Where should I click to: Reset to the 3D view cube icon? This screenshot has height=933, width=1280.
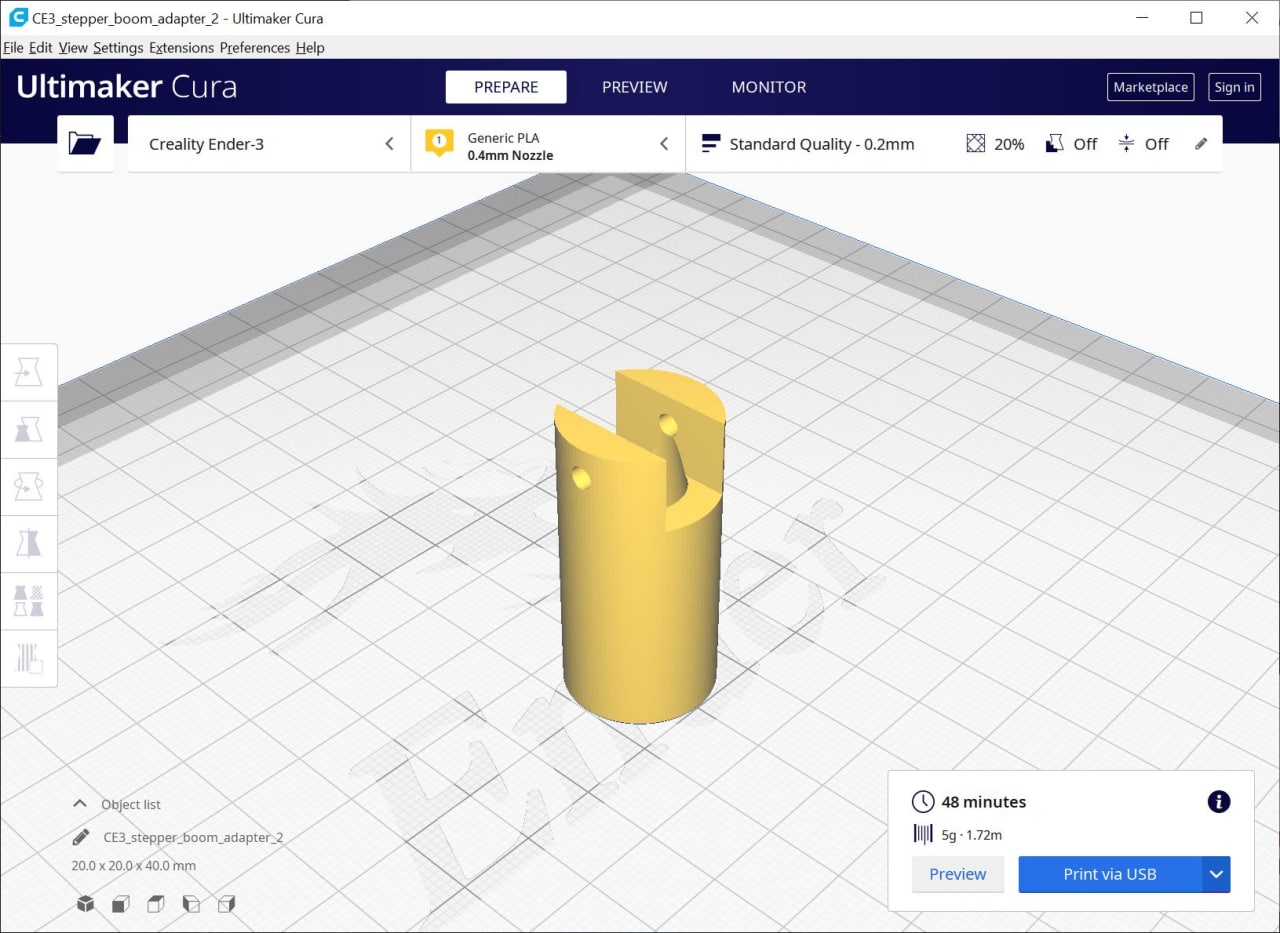86,904
